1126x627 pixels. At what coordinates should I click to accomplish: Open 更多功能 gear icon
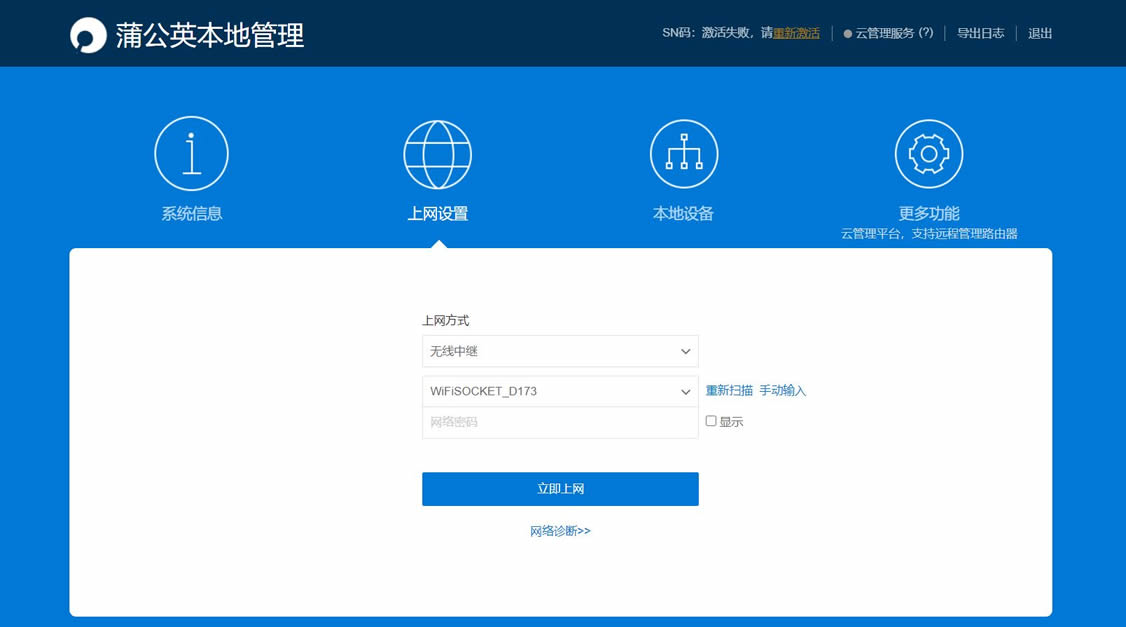[x=929, y=154]
